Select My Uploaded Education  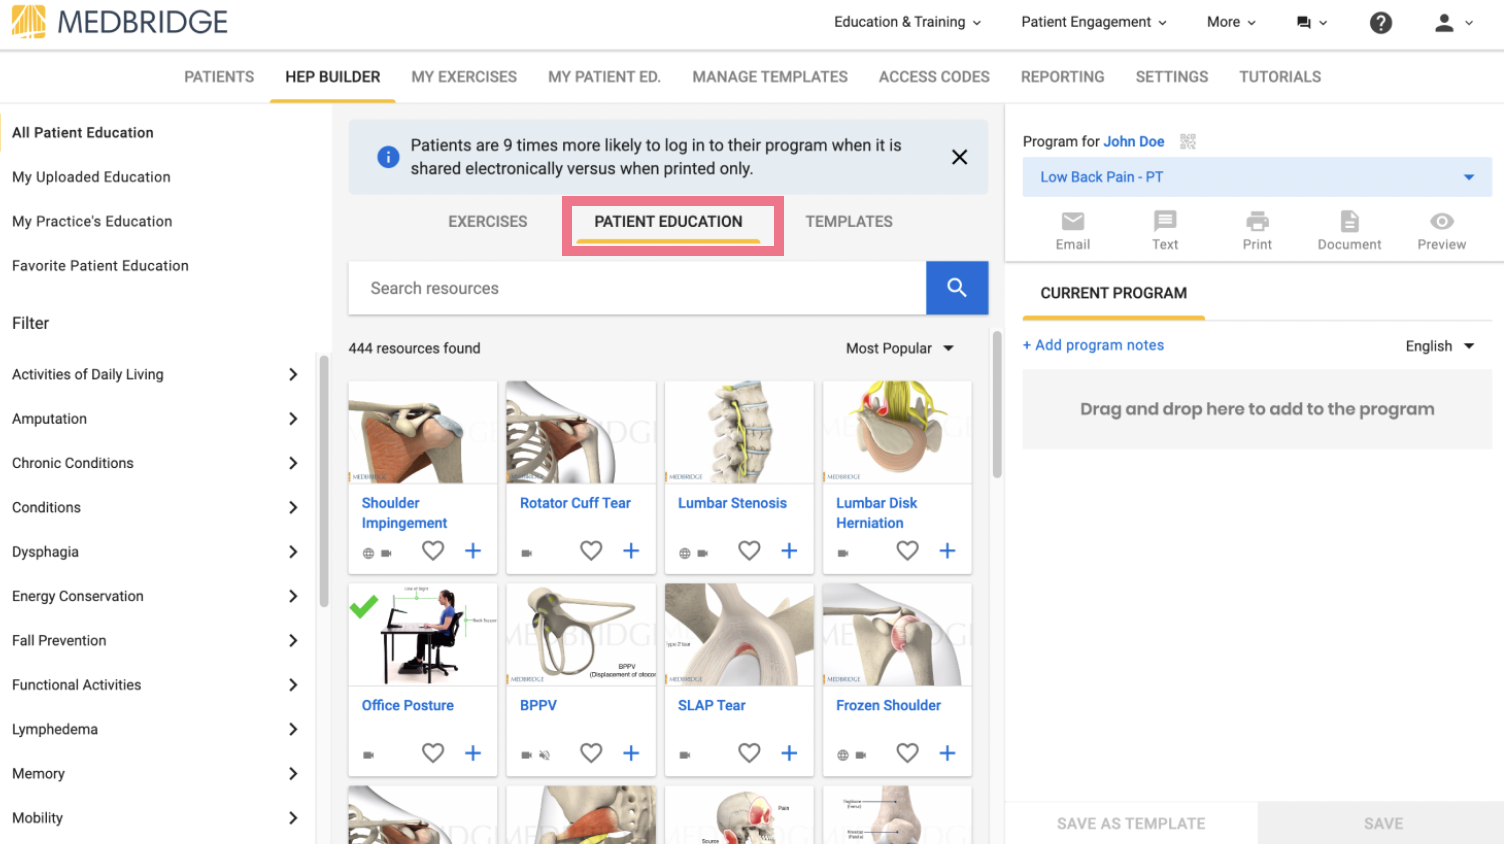pos(91,177)
